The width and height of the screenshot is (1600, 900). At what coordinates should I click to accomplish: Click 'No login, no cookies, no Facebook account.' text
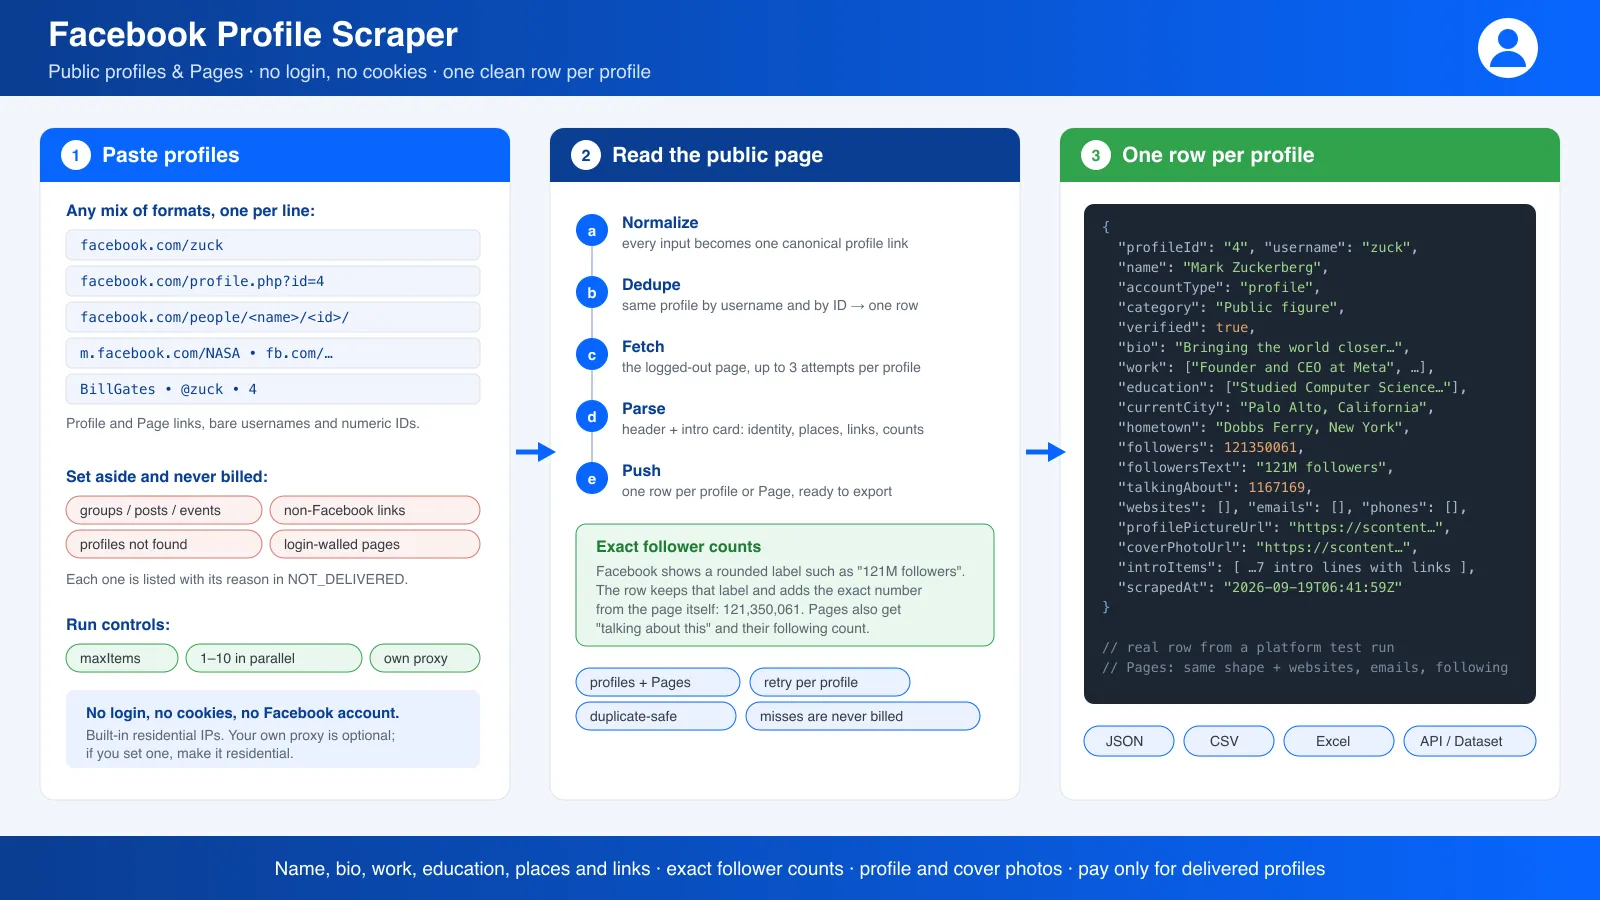(x=242, y=713)
